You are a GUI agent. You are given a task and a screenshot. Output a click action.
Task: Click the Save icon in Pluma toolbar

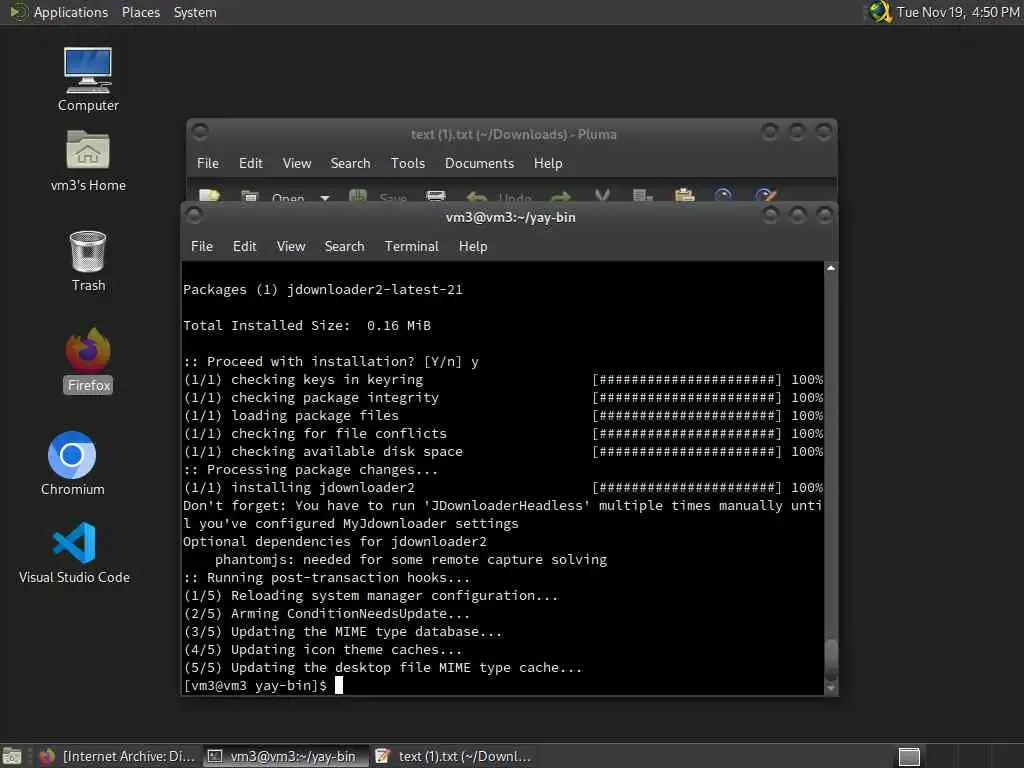[x=357, y=195]
